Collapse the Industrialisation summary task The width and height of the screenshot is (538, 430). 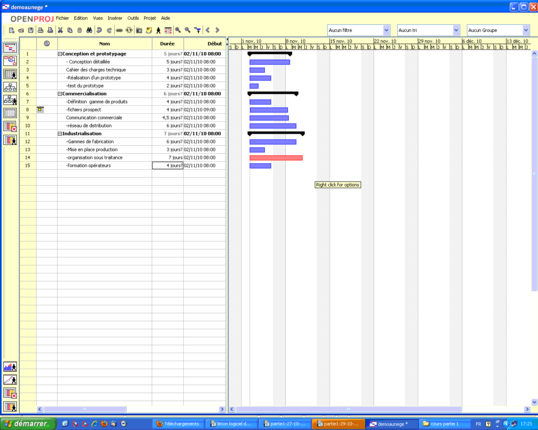pyautogui.click(x=60, y=133)
